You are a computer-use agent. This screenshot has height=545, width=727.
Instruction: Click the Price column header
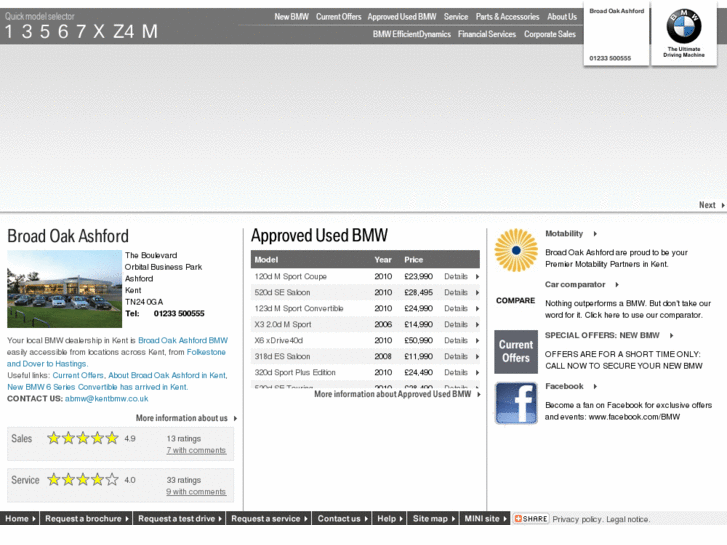tap(414, 260)
